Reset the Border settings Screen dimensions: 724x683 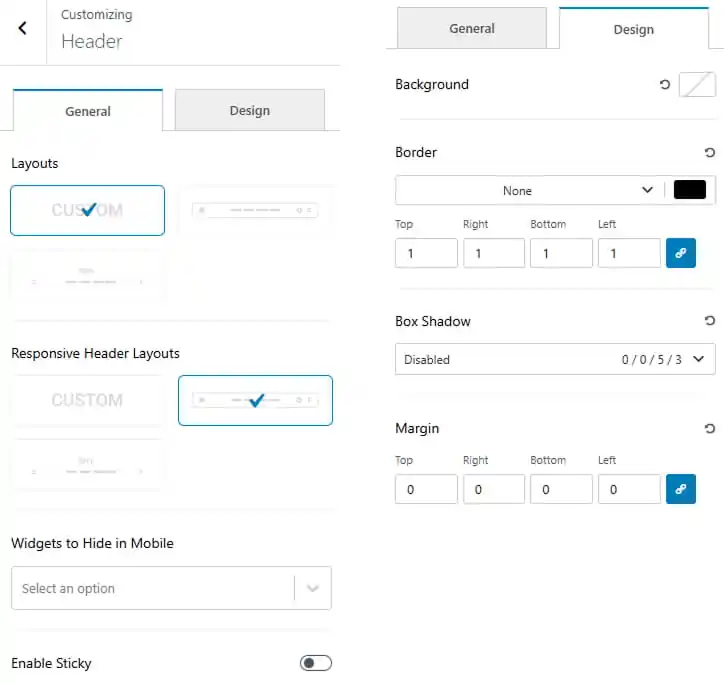[710, 152]
